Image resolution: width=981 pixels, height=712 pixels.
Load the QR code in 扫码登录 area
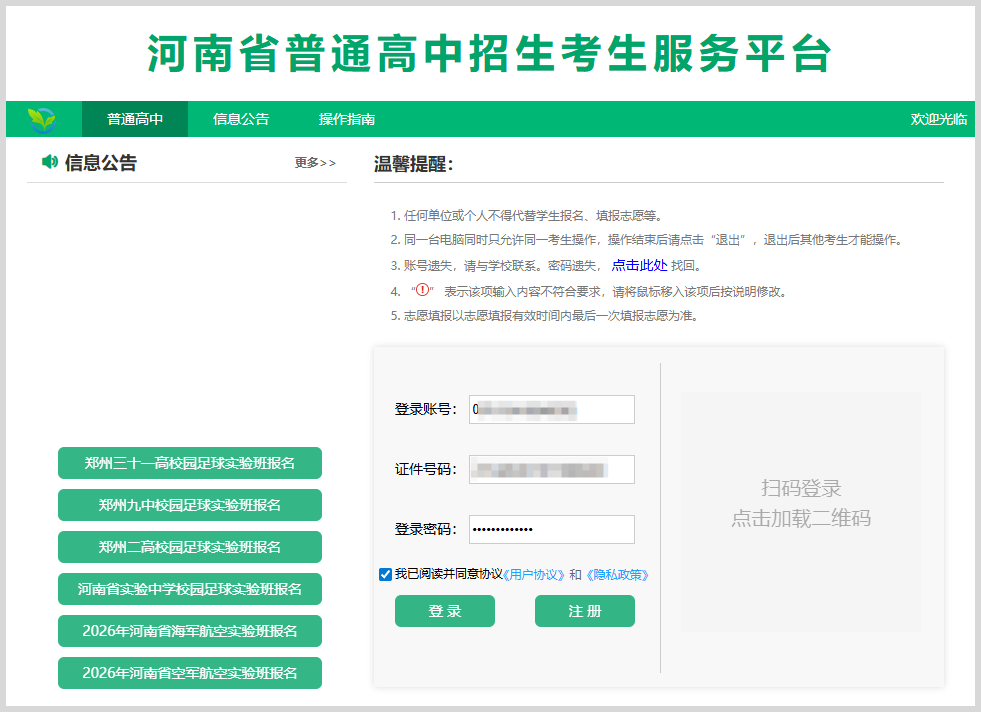click(x=801, y=512)
